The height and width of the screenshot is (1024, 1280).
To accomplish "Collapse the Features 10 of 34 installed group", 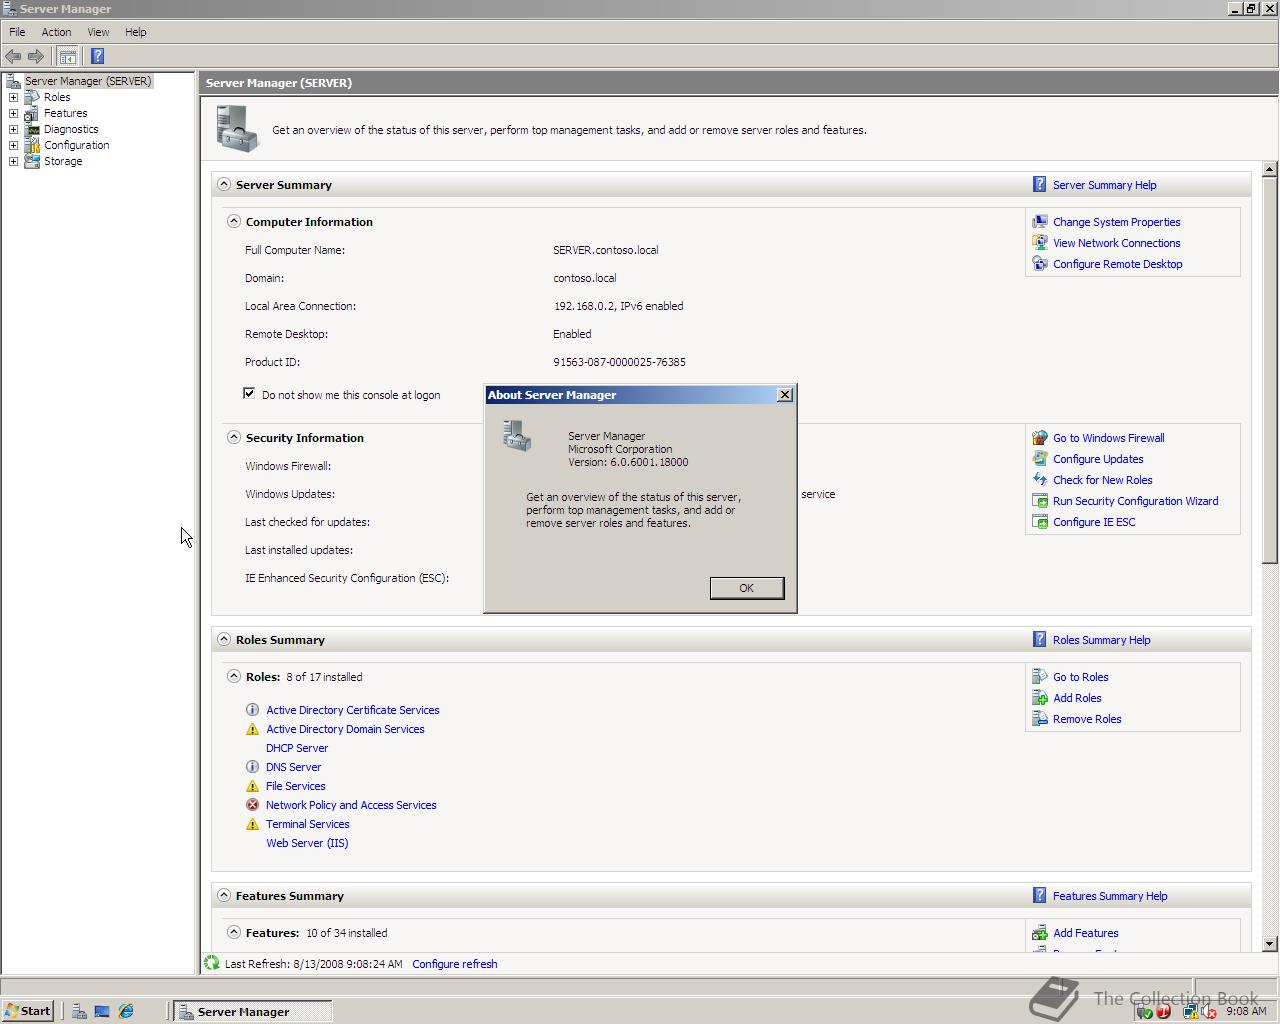I will (x=234, y=932).
